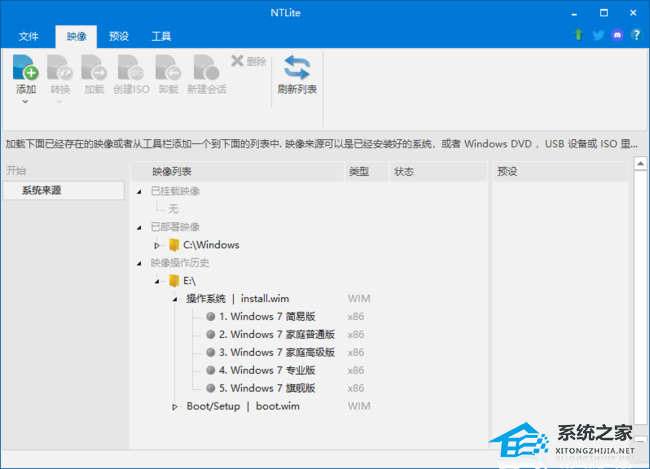
Task: Click the C:\Windows folder icon
Action: (174, 245)
